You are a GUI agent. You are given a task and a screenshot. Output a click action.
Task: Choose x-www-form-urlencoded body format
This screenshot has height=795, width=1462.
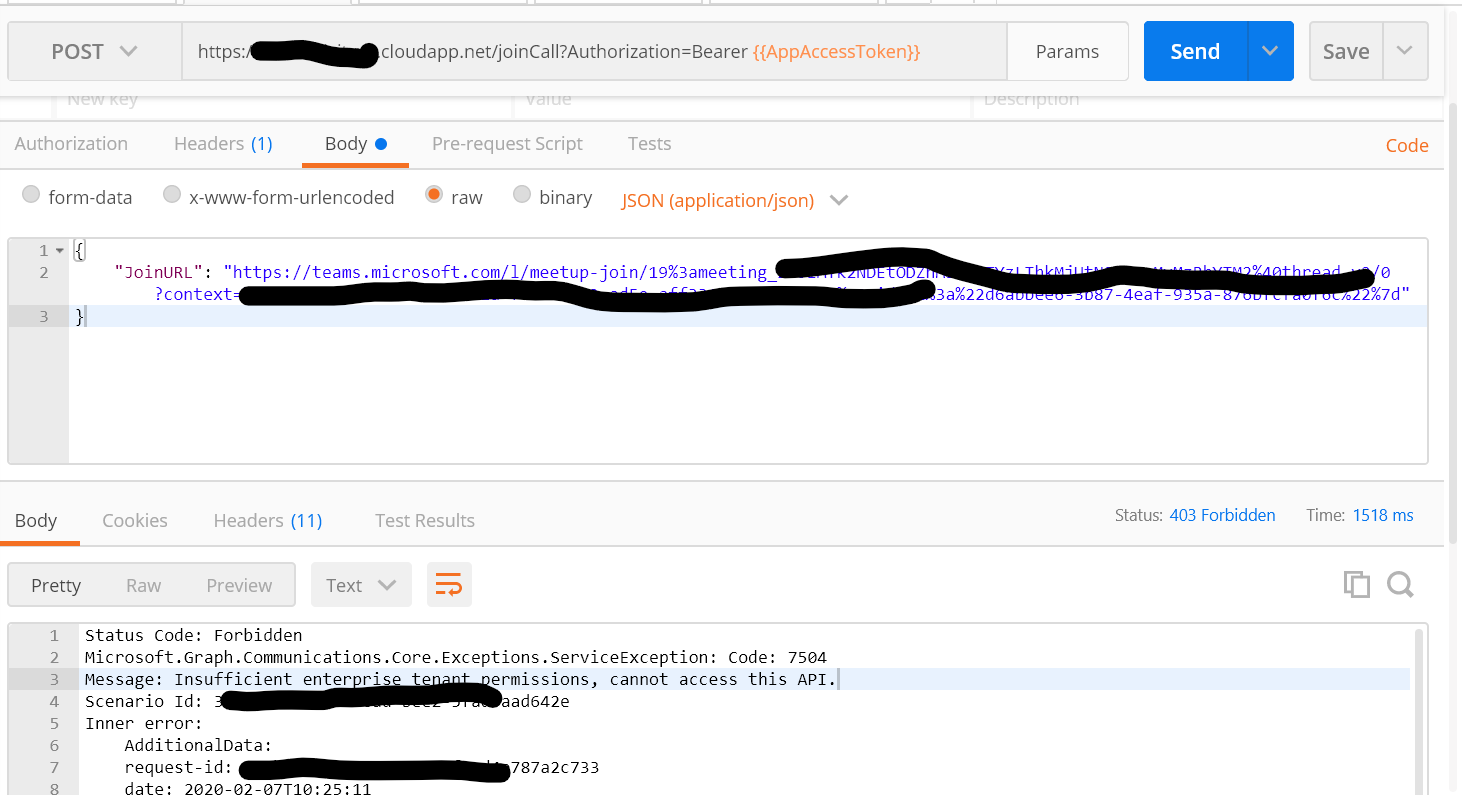tap(171, 196)
